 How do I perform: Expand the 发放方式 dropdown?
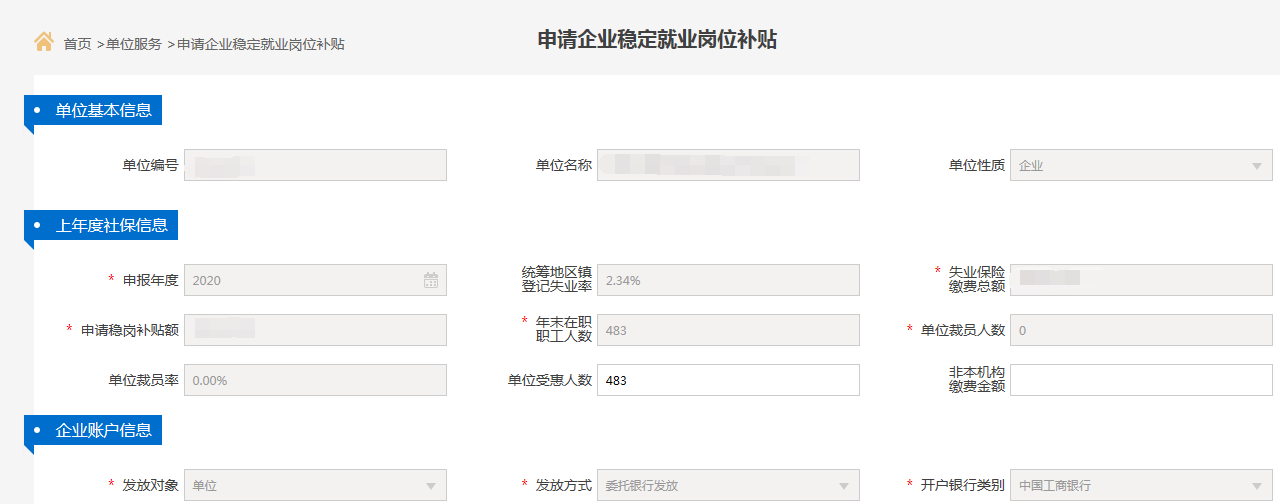tap(728, 485)
